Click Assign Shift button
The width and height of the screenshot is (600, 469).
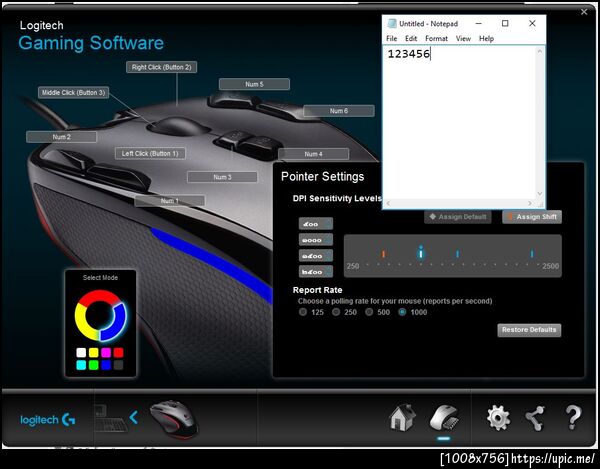pyautogui.click(x=532, y=217)
